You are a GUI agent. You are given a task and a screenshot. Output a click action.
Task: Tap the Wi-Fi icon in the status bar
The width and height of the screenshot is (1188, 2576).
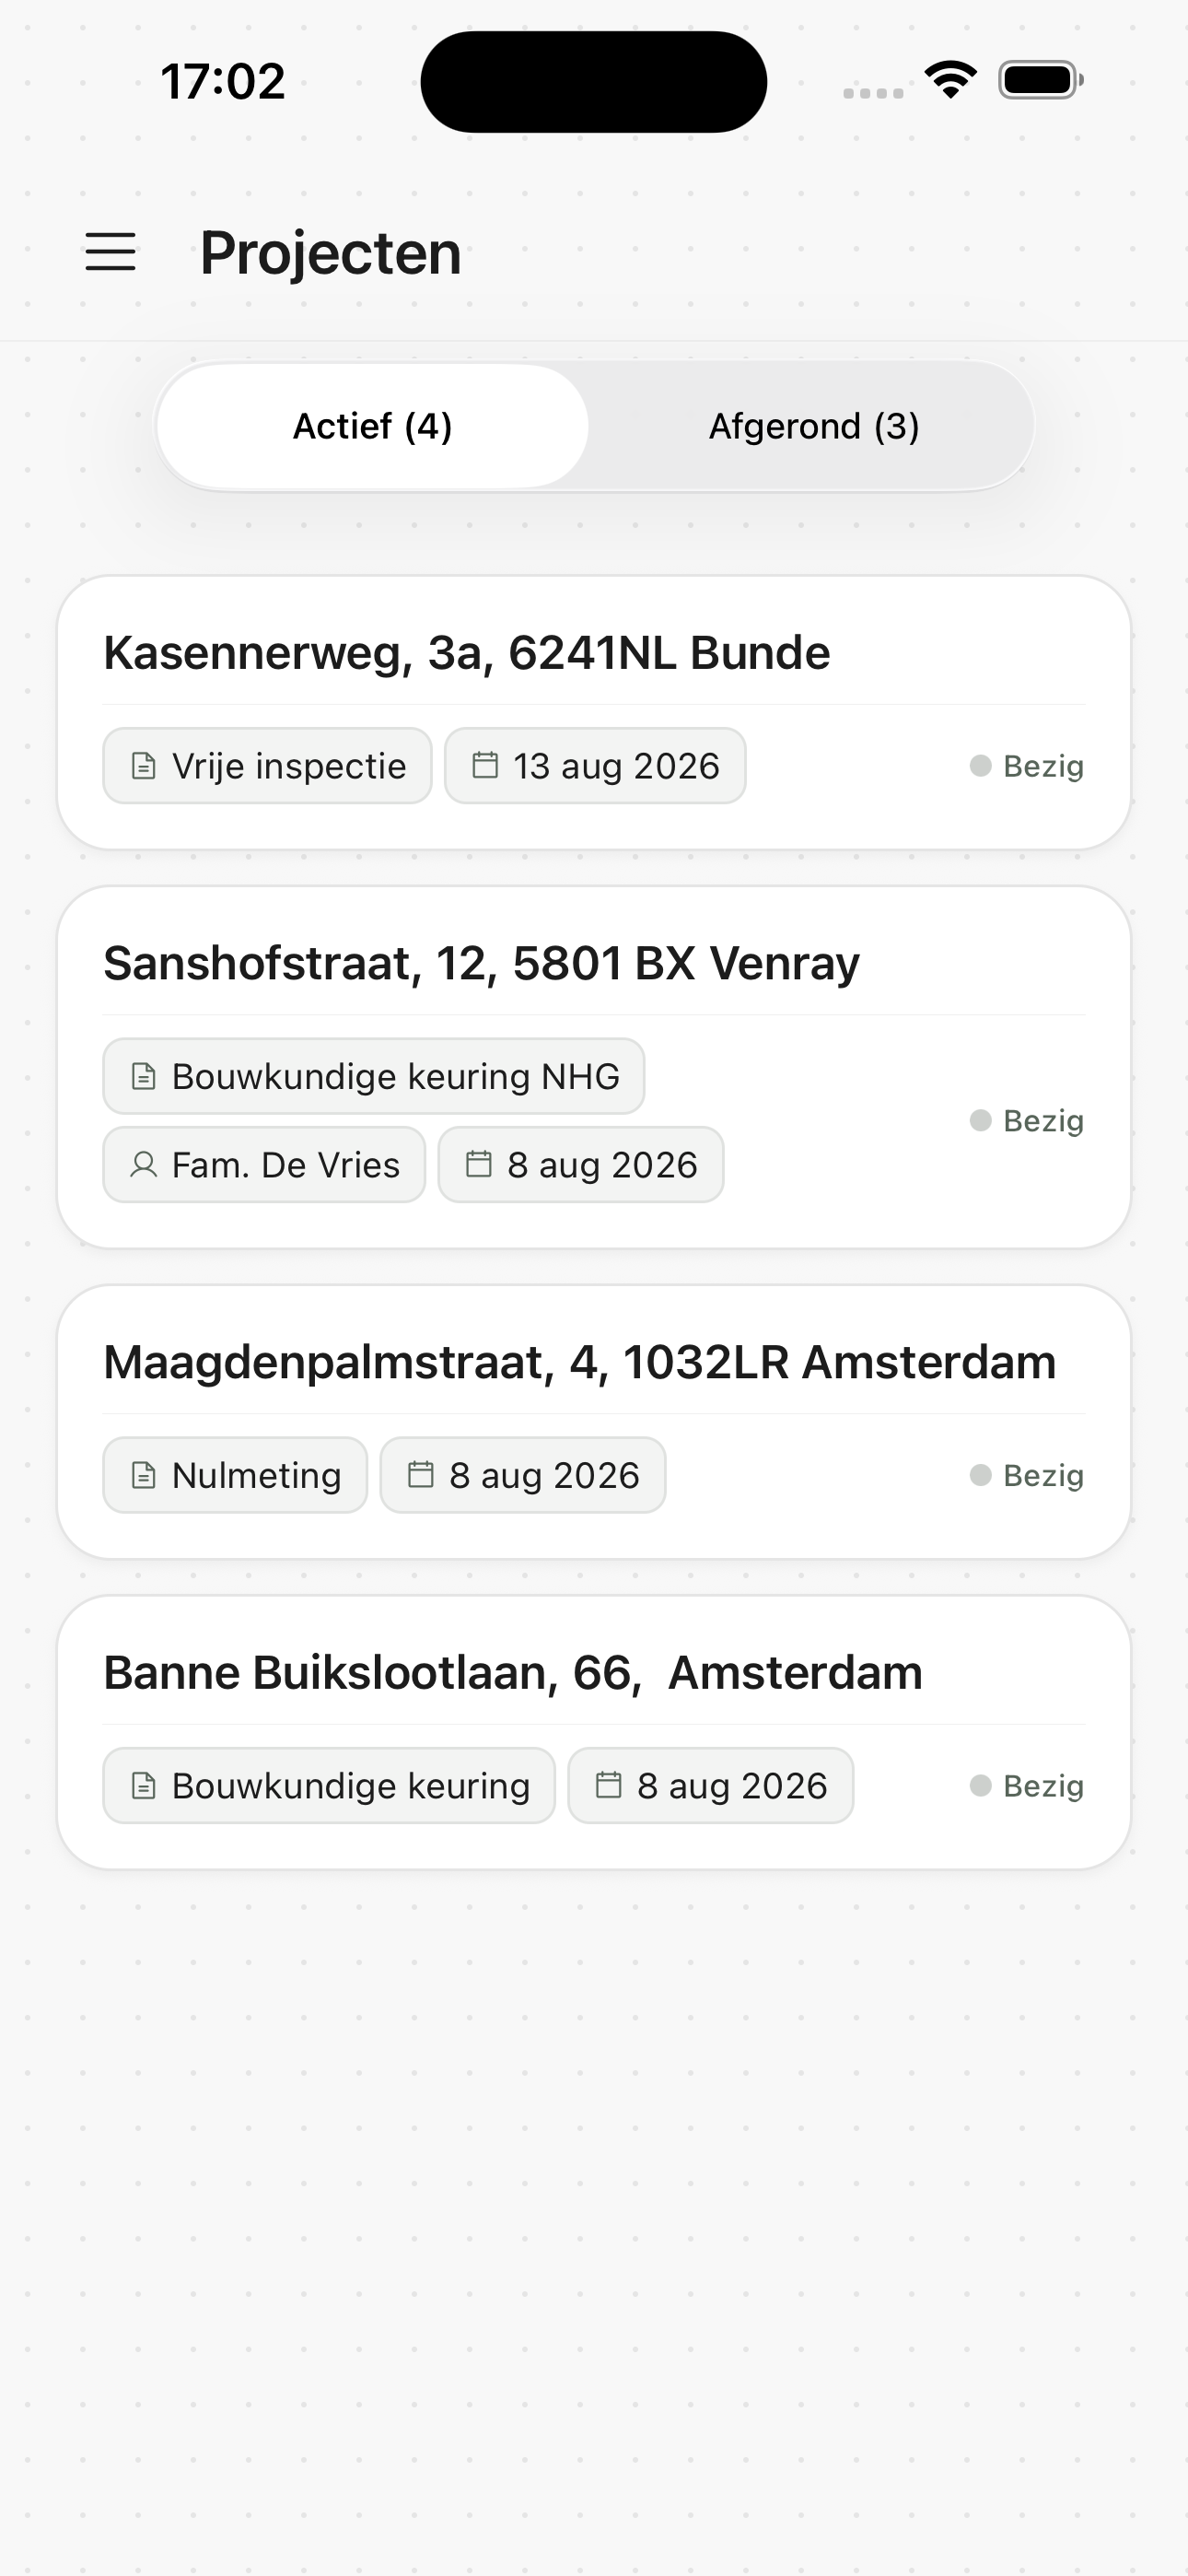click(951, 79)
